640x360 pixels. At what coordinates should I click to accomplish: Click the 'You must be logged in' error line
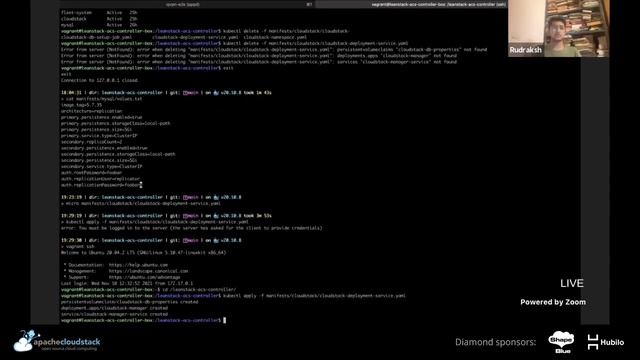(191, 228)
